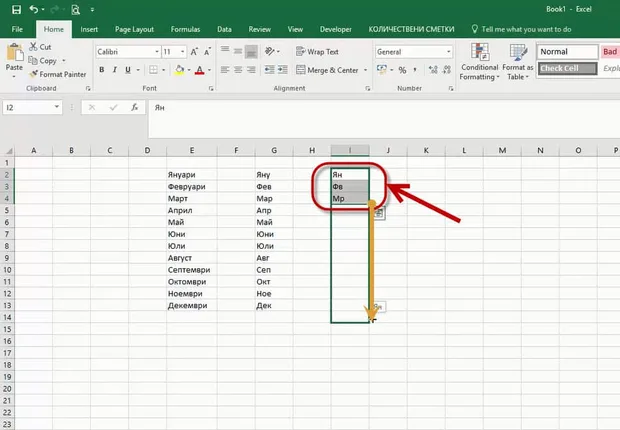Apply the red font color
Image resolution: width=620 pixels, height=430 pixels.
pos(200,70)
